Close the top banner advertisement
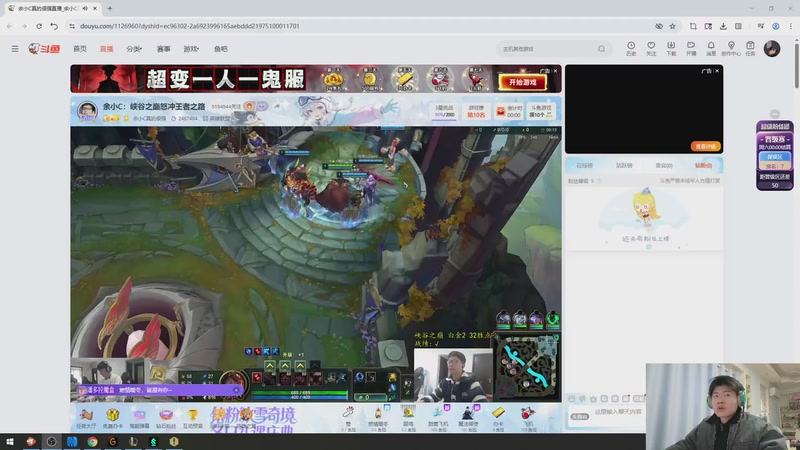This screenshot has height=450, width=800. [x=555, y=71]
